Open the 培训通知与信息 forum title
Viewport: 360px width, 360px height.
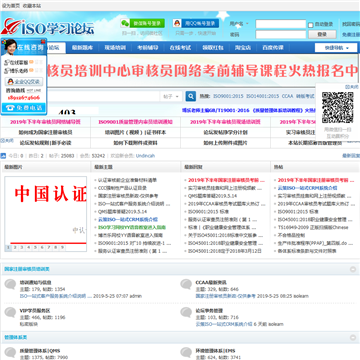tap(35, 282)
